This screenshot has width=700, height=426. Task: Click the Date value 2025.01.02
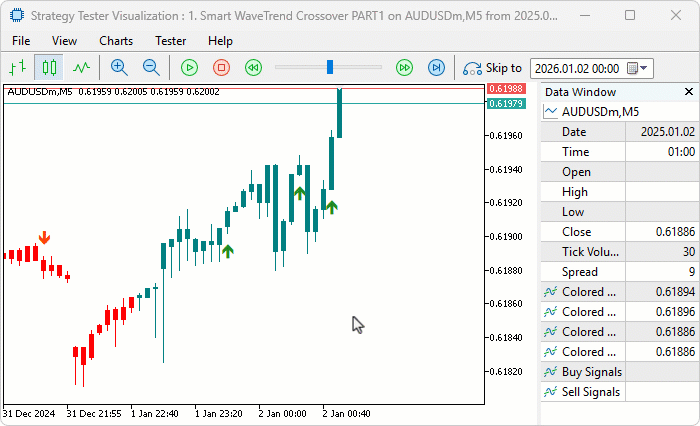point(668,132)
